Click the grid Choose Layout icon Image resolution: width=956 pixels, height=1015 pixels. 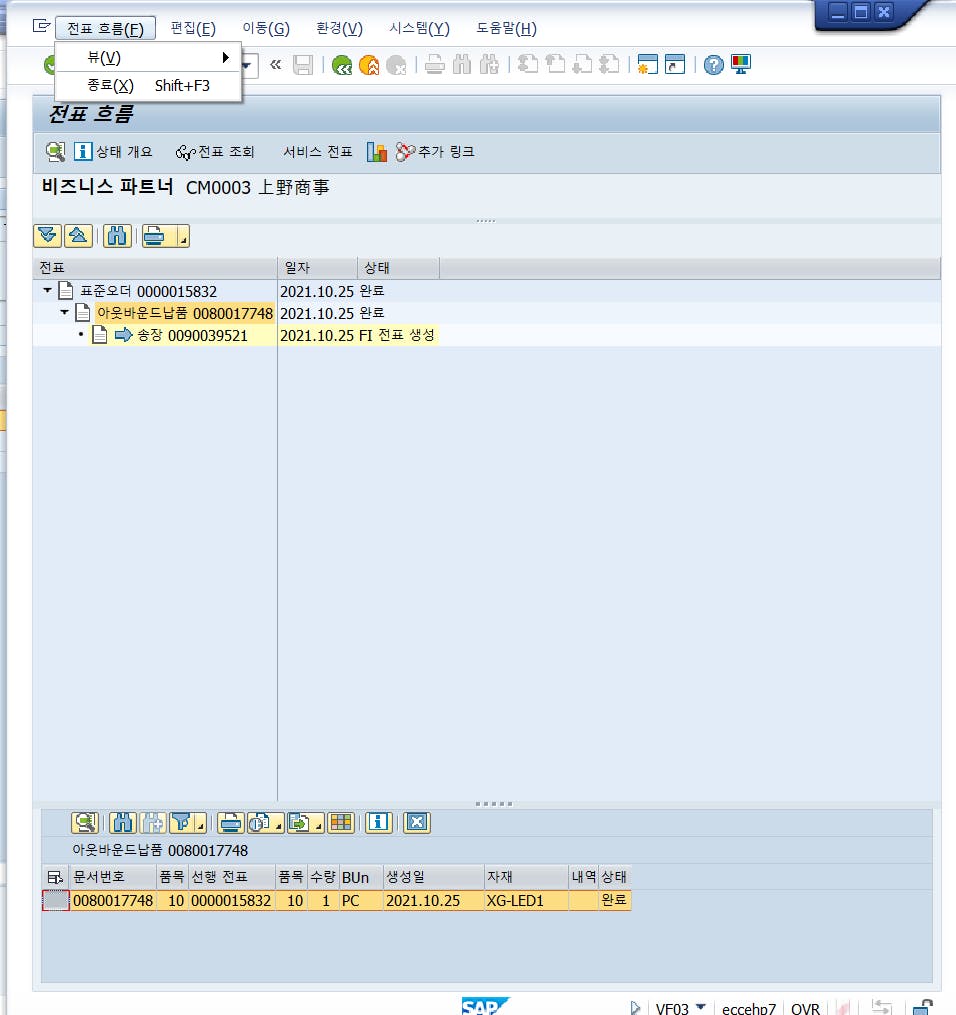(341, 823)
